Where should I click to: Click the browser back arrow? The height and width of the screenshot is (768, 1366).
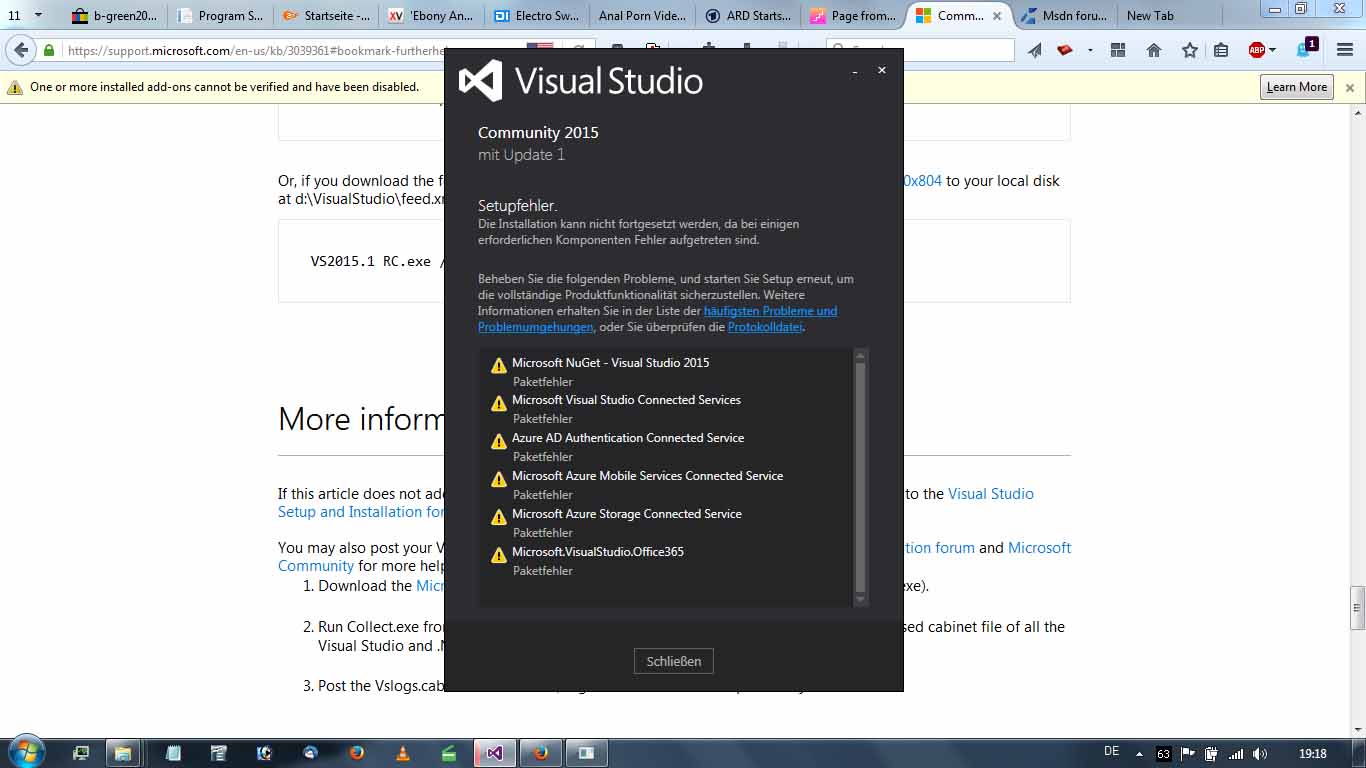pos(21,50)
